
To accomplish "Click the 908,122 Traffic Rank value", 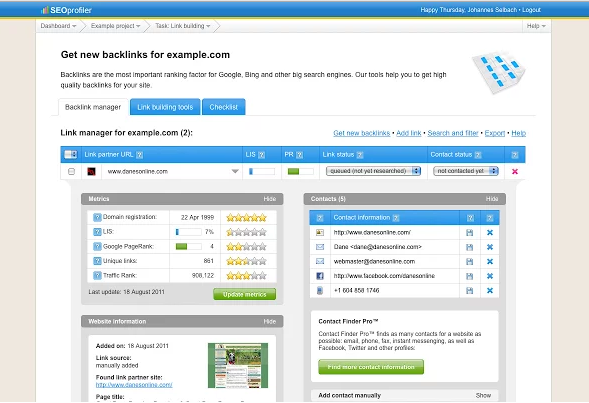I will pyautogui.click(x=203, y=276).
